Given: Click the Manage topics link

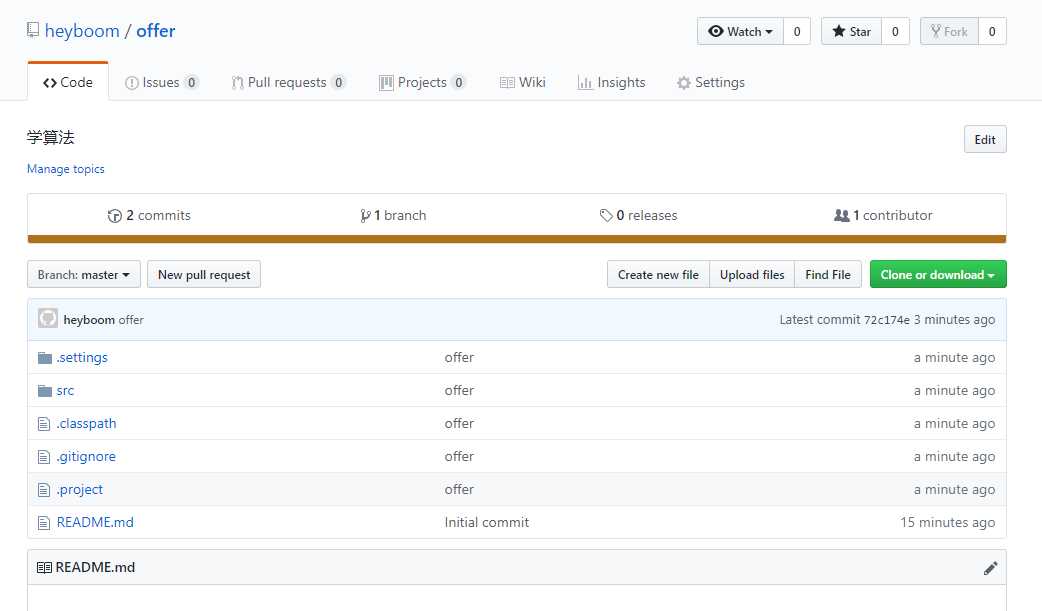Looking at the screenshot, I should [x=65, y=169].
